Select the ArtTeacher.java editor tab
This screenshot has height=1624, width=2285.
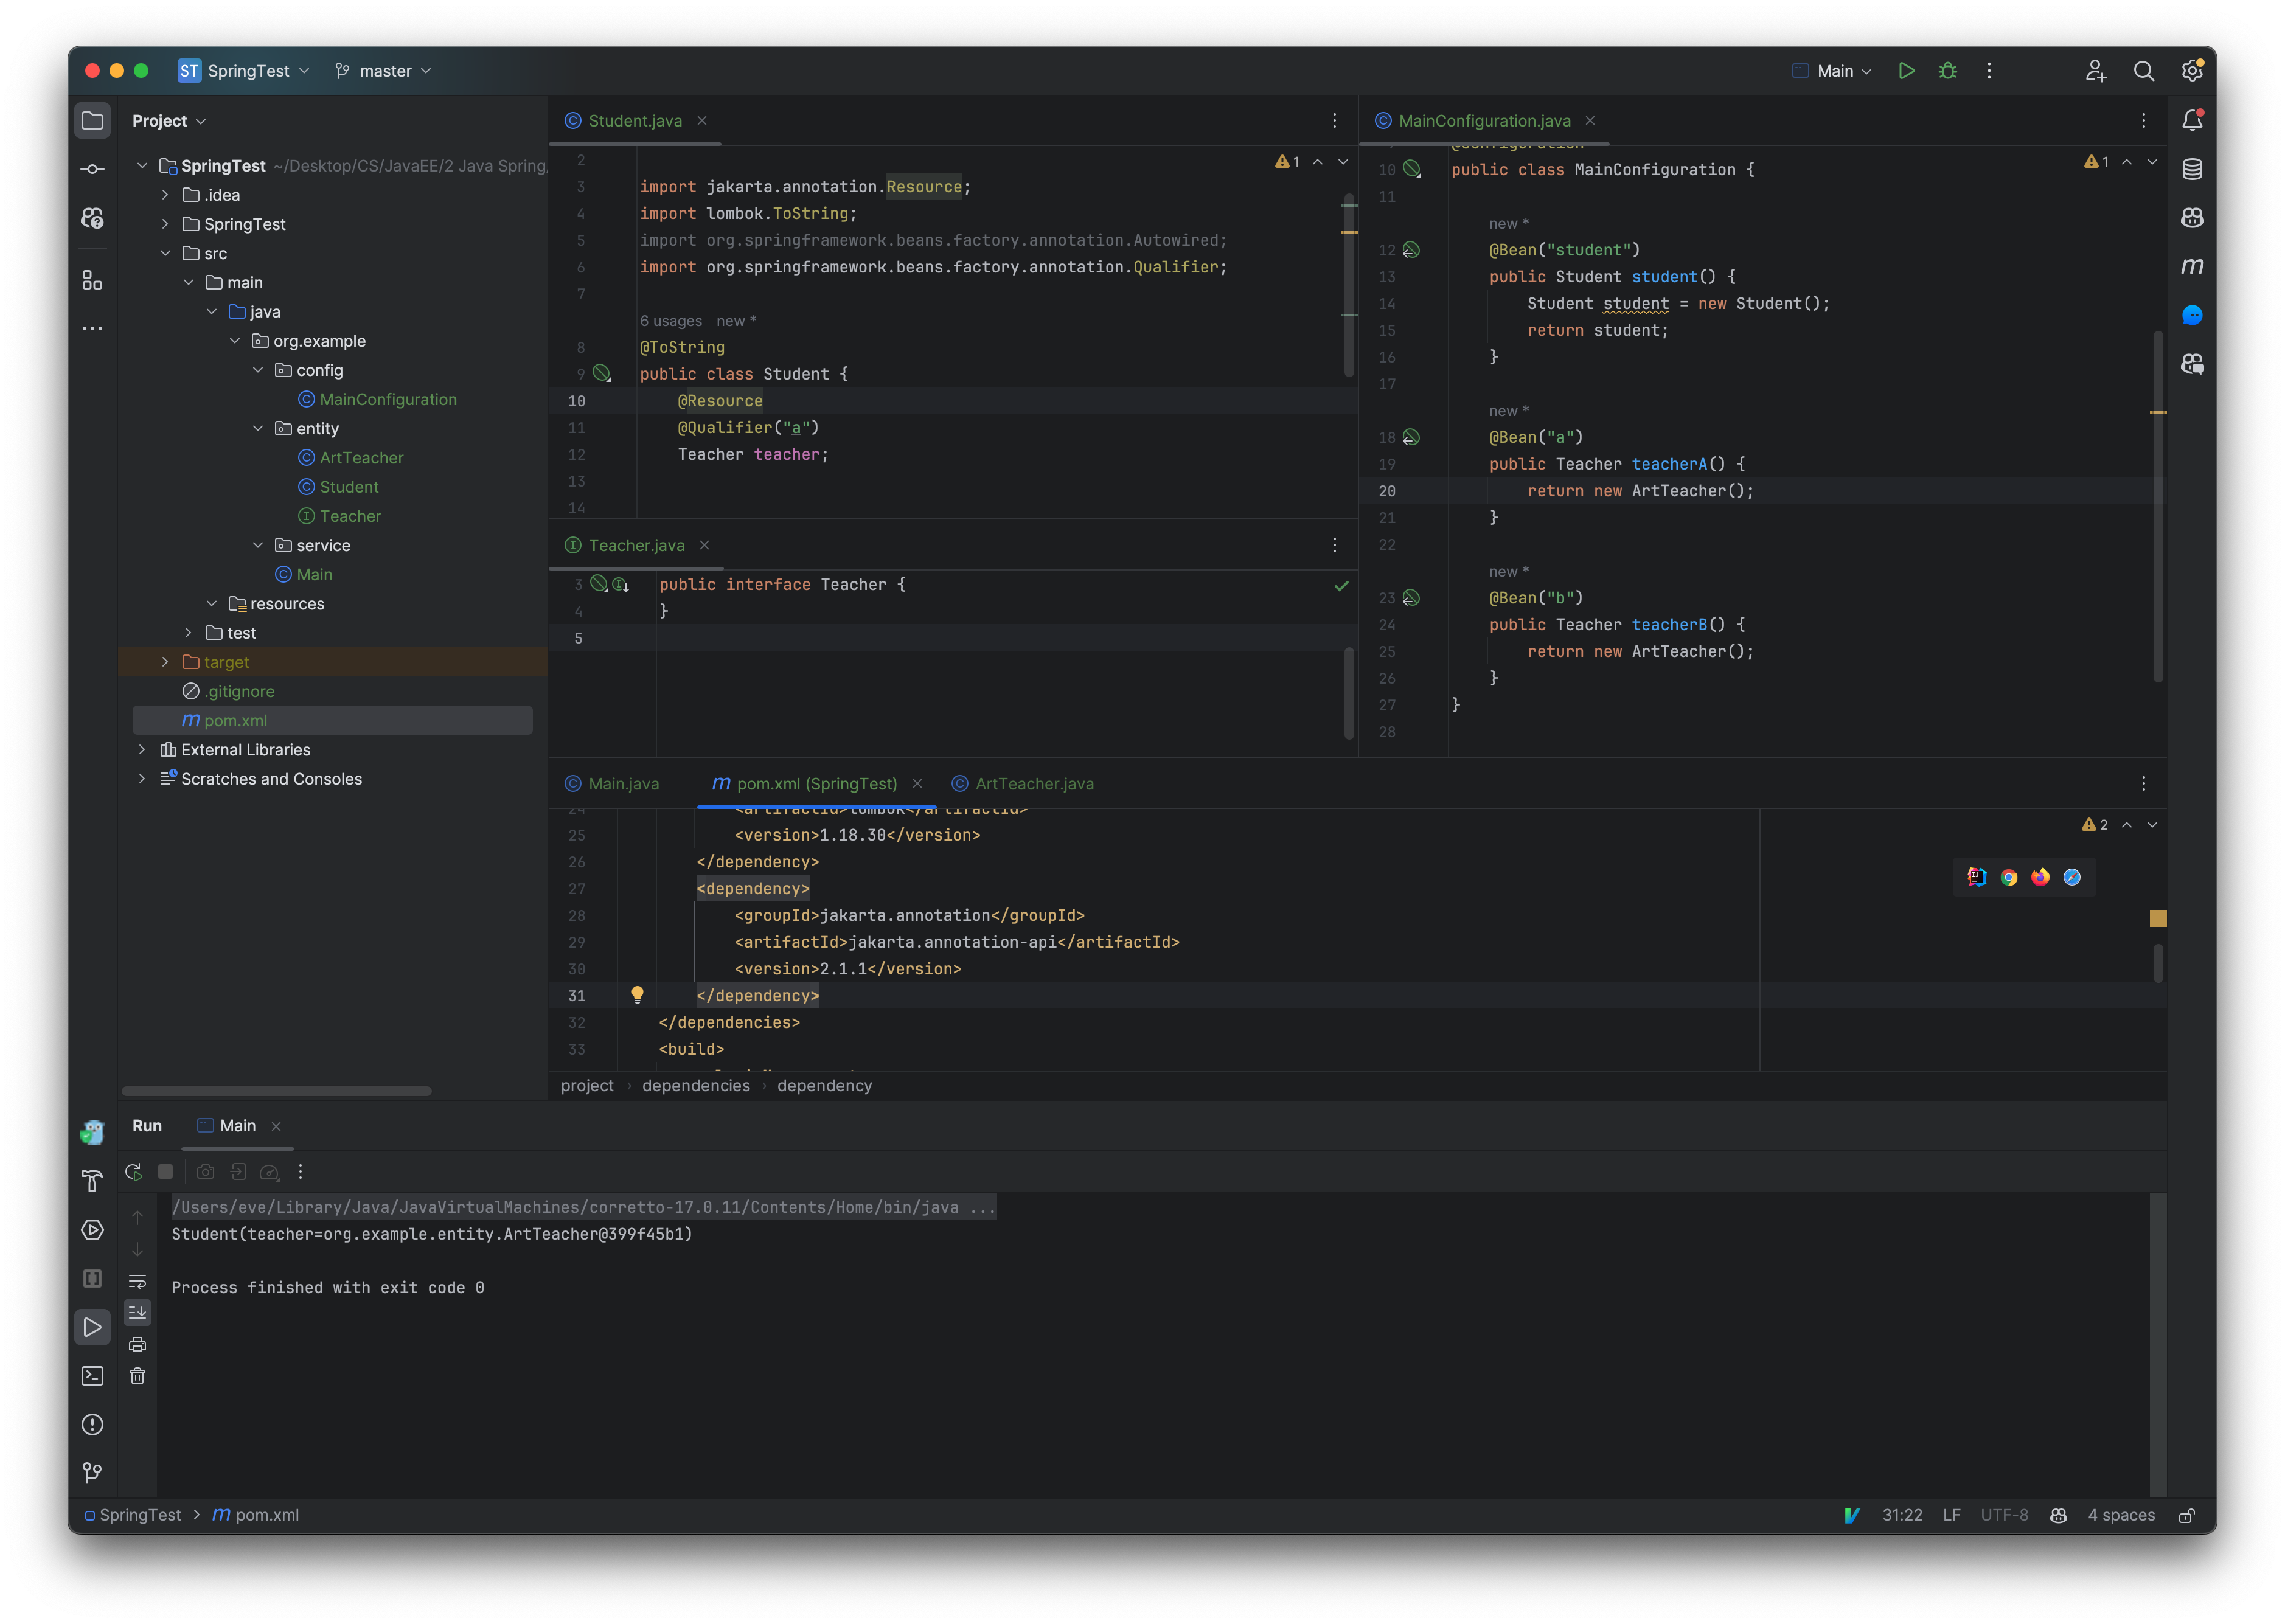click(x=1034, y=782)
